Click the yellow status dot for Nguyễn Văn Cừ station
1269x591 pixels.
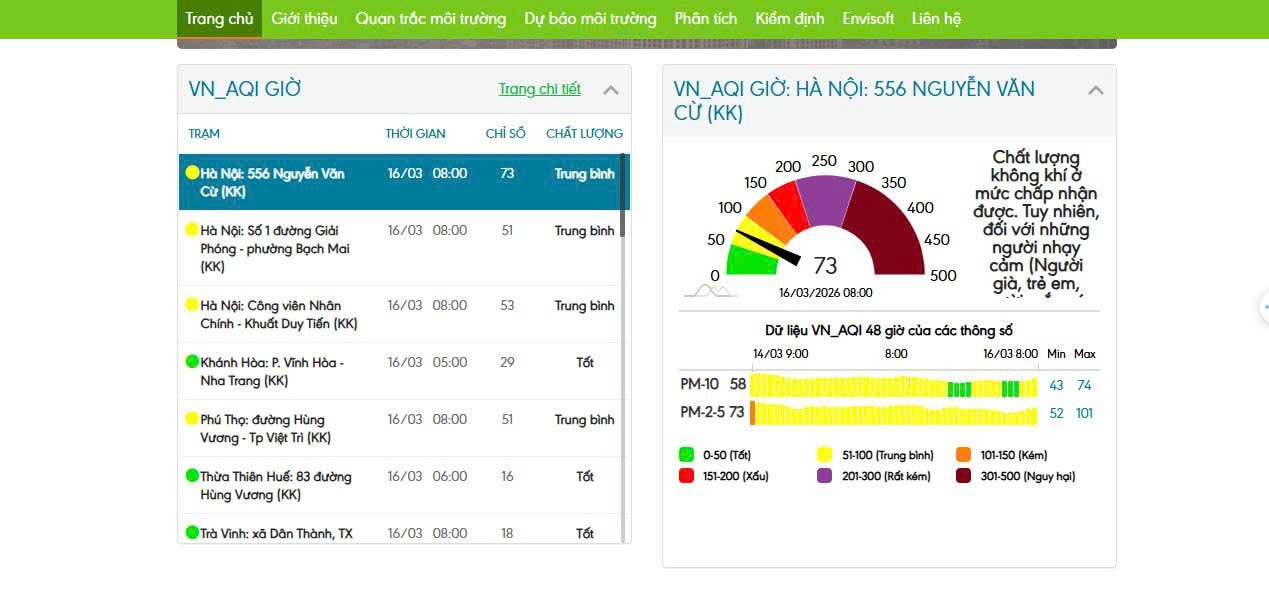(192, 172)
